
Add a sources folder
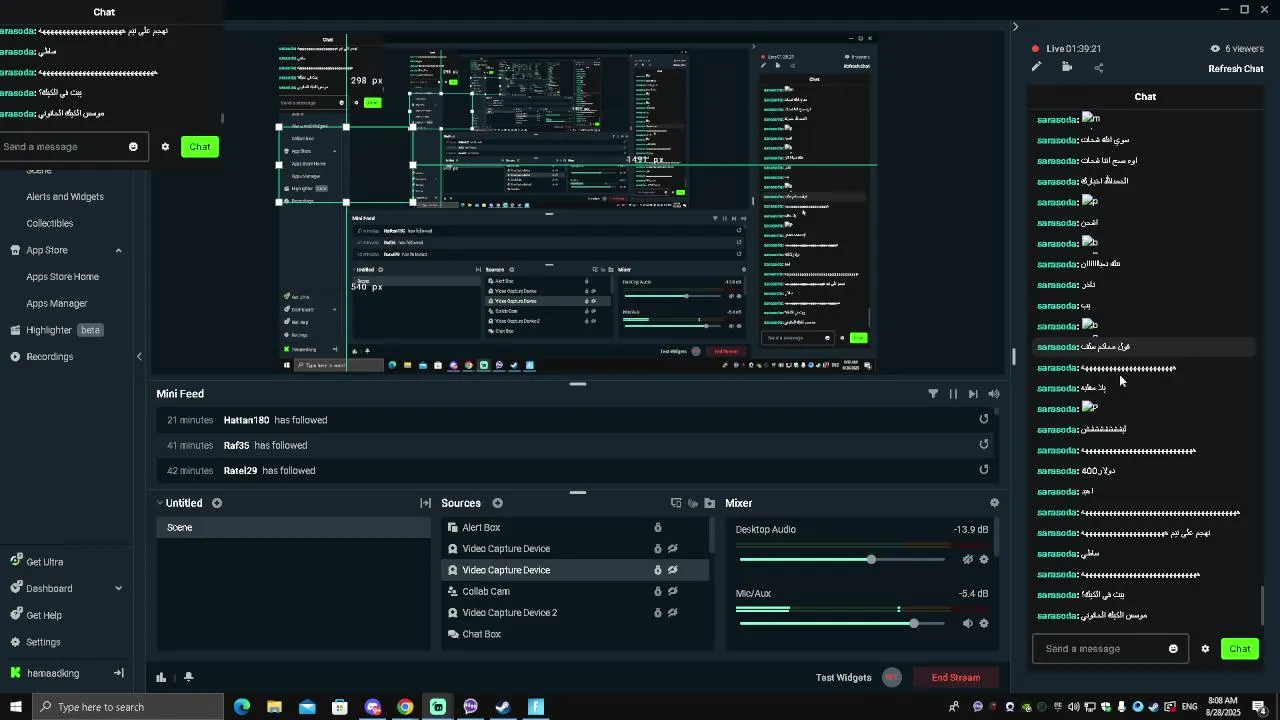pyautogui.click(x=710, y=503)
